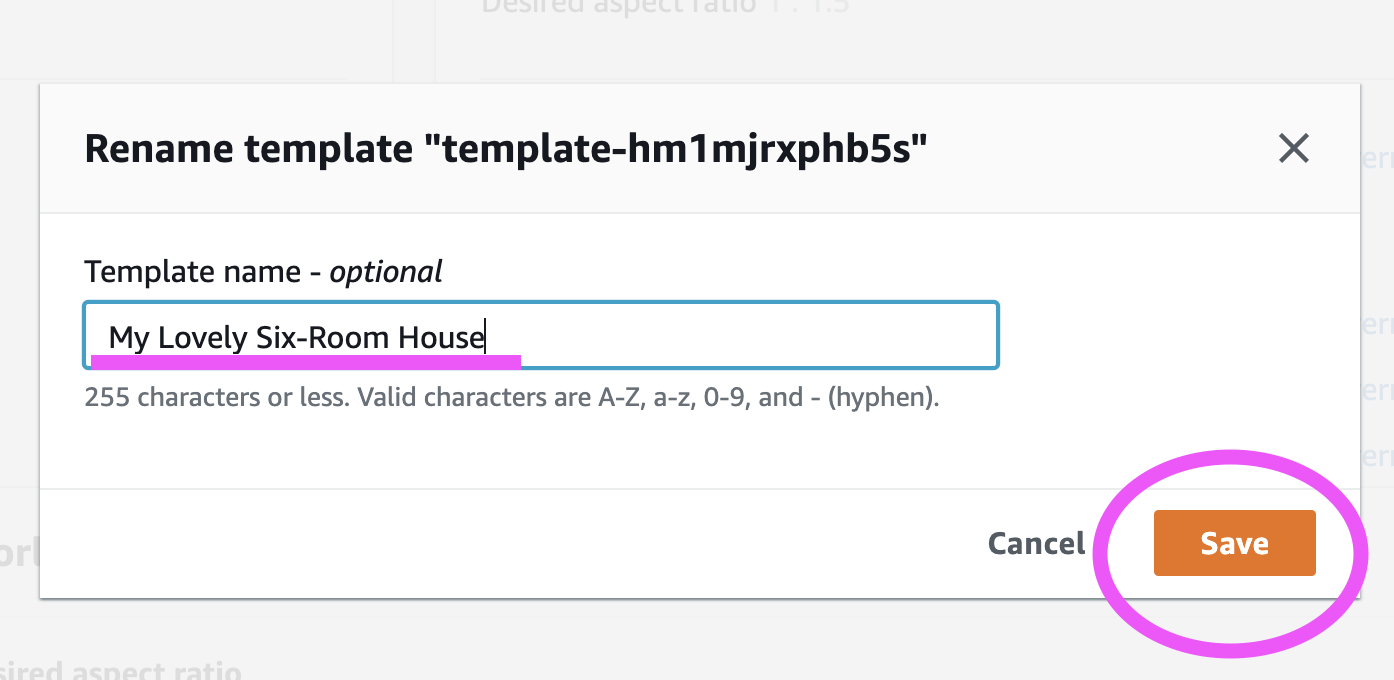
Task: Close the Rename template dialog via X
Action: (1294, 149)
